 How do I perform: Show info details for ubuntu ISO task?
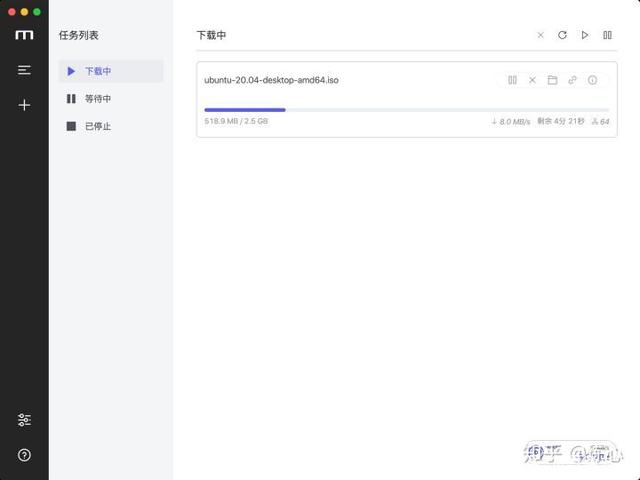click(592, 80)
